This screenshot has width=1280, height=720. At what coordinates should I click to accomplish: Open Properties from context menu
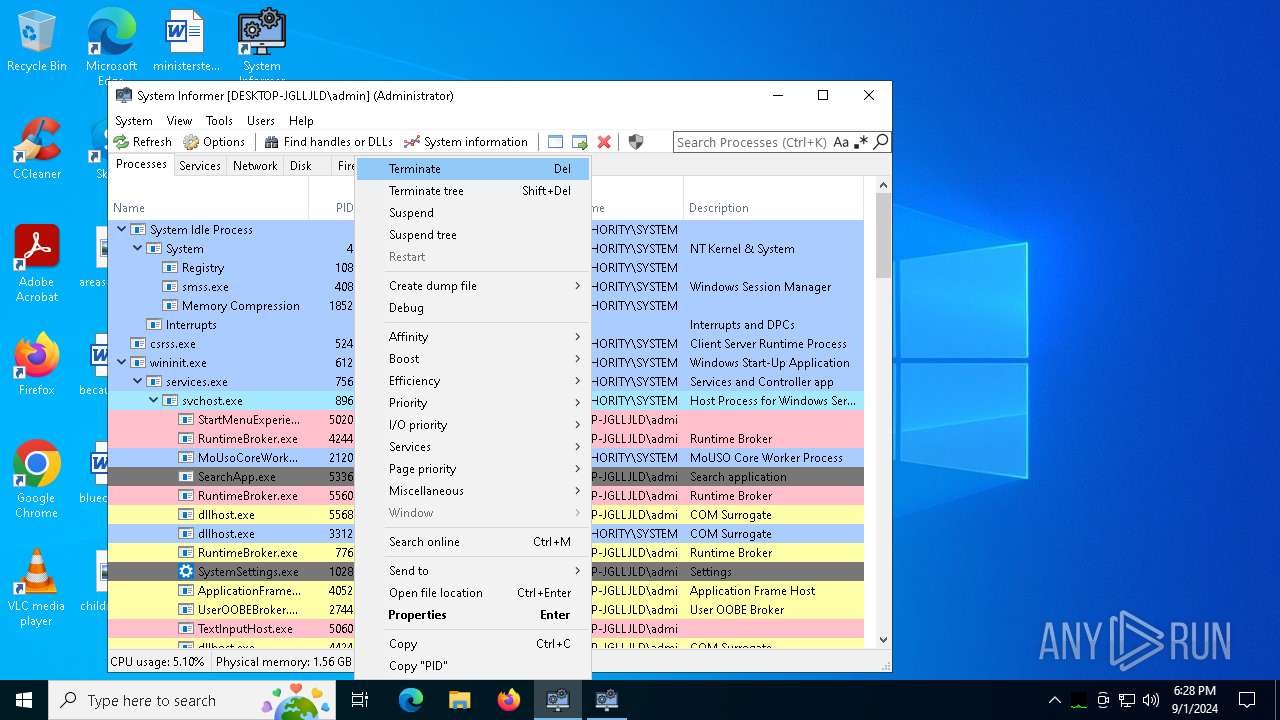pyautogui.click(x=473, y=615)
